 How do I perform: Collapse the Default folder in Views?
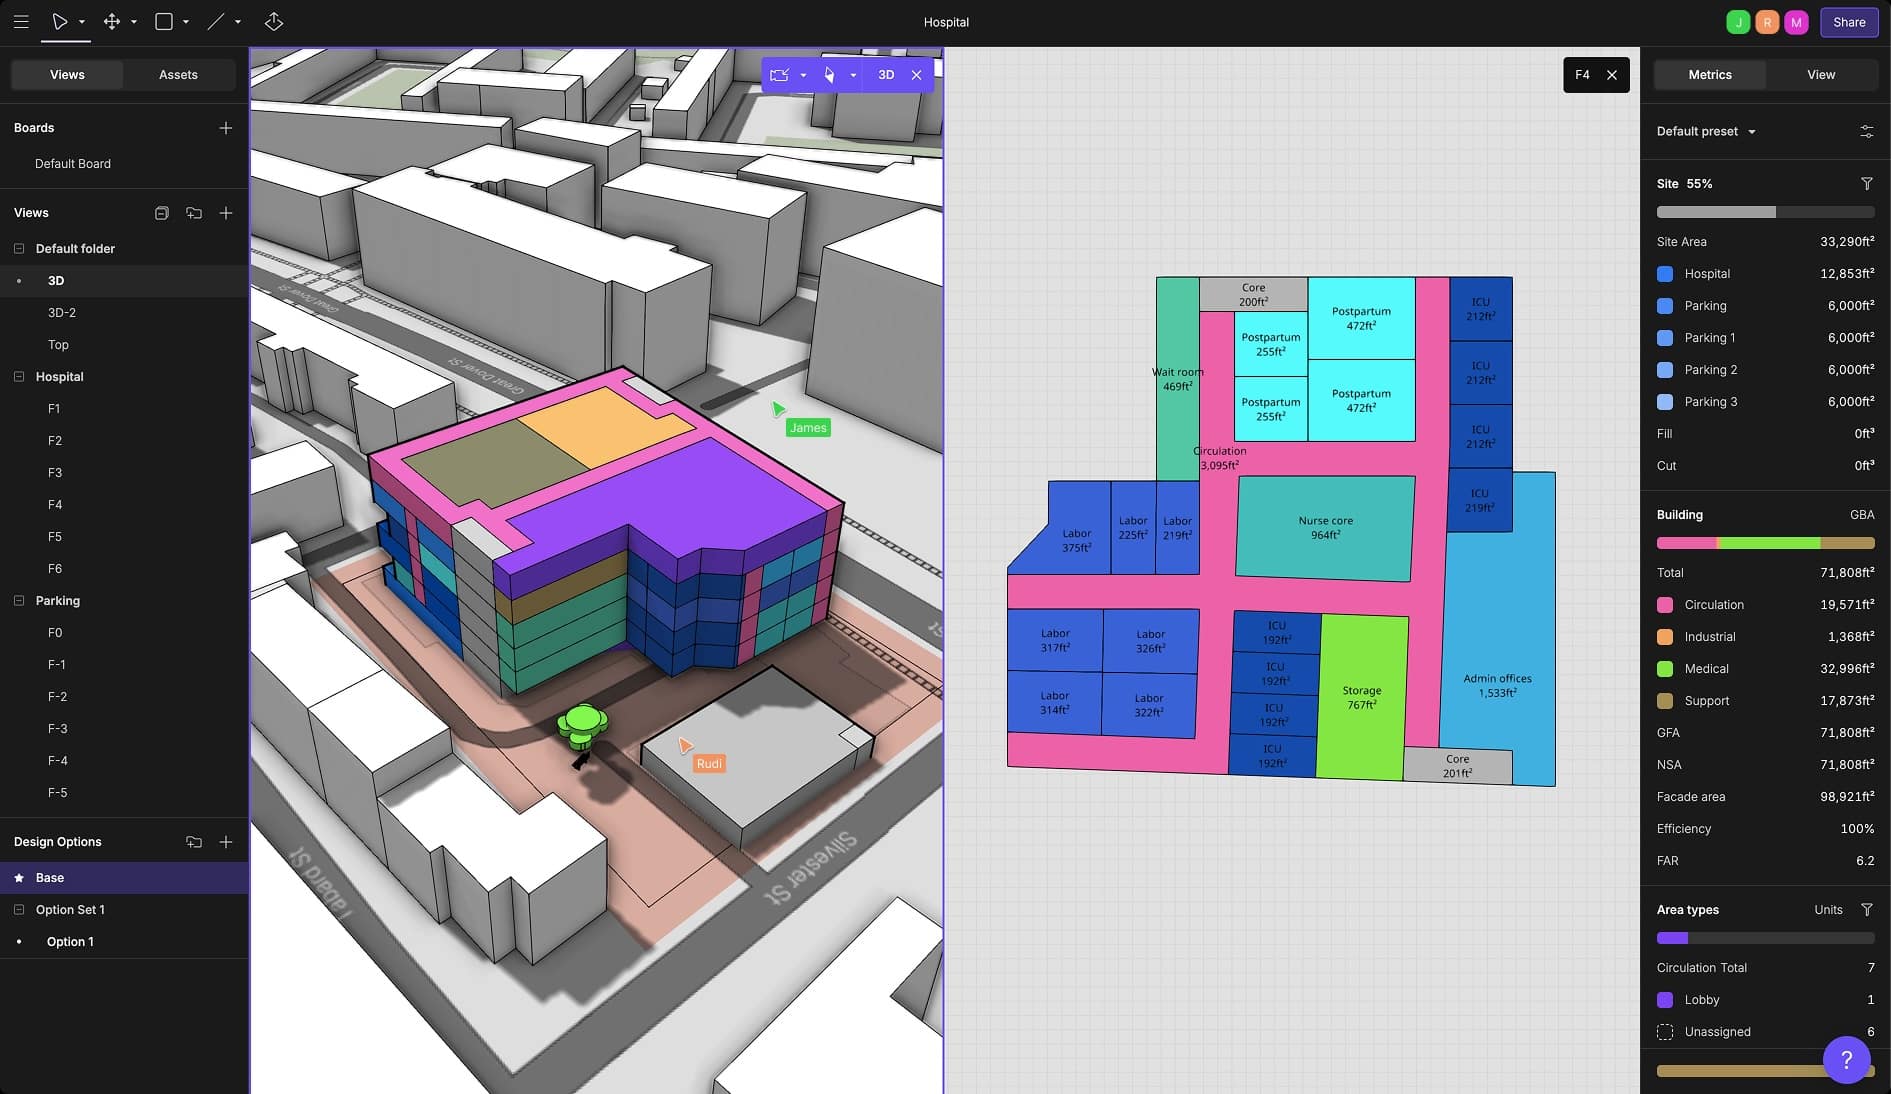point(19,249)
